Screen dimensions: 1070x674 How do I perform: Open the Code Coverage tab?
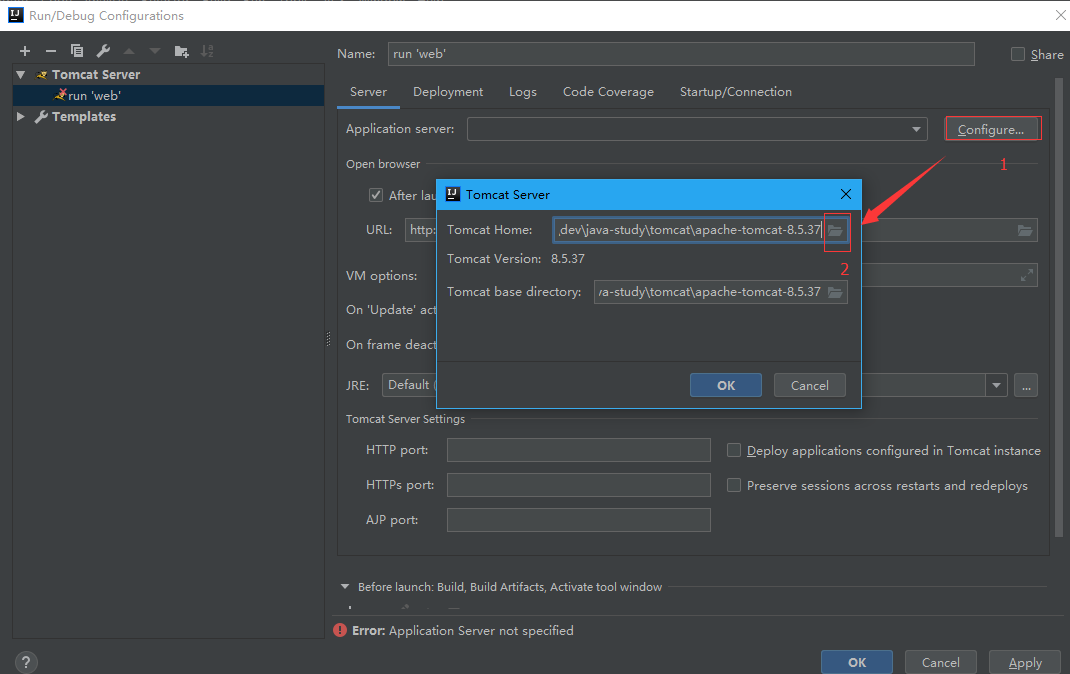[x=608, y=91]
